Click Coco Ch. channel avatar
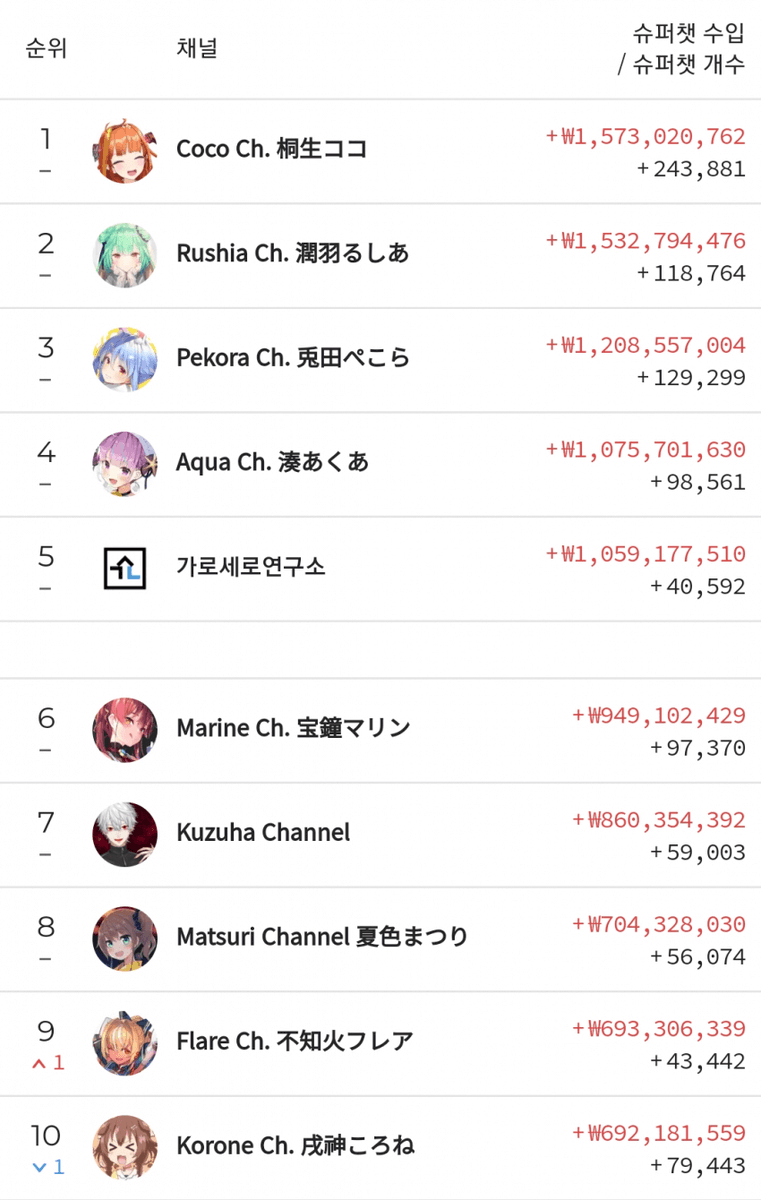Screen dimensions: 761x1200 125,151
